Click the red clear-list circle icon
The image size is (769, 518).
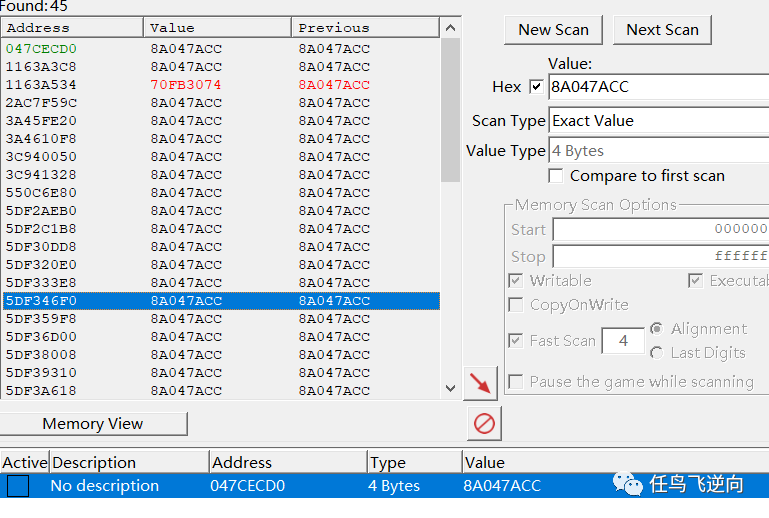coord(484,423)
